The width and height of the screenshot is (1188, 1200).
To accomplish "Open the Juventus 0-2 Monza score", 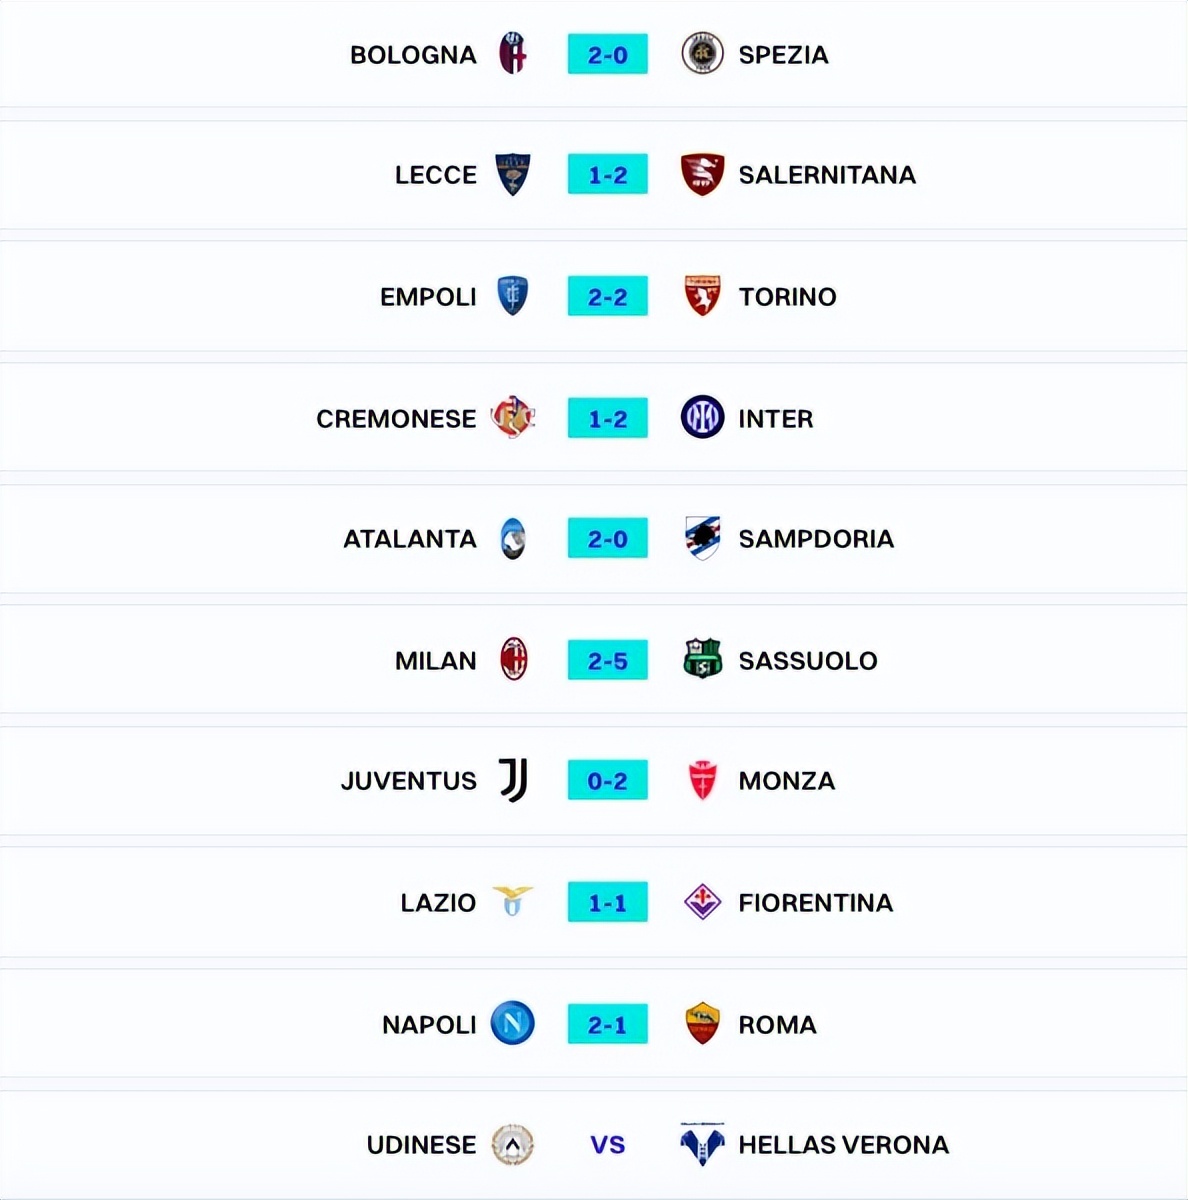I will point(607,780).
